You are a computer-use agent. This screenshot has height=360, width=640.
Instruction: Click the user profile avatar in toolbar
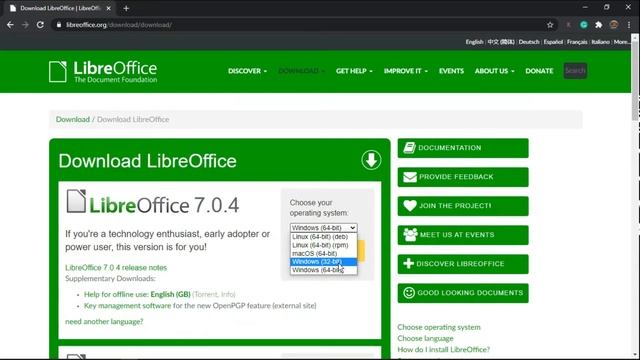614,25
